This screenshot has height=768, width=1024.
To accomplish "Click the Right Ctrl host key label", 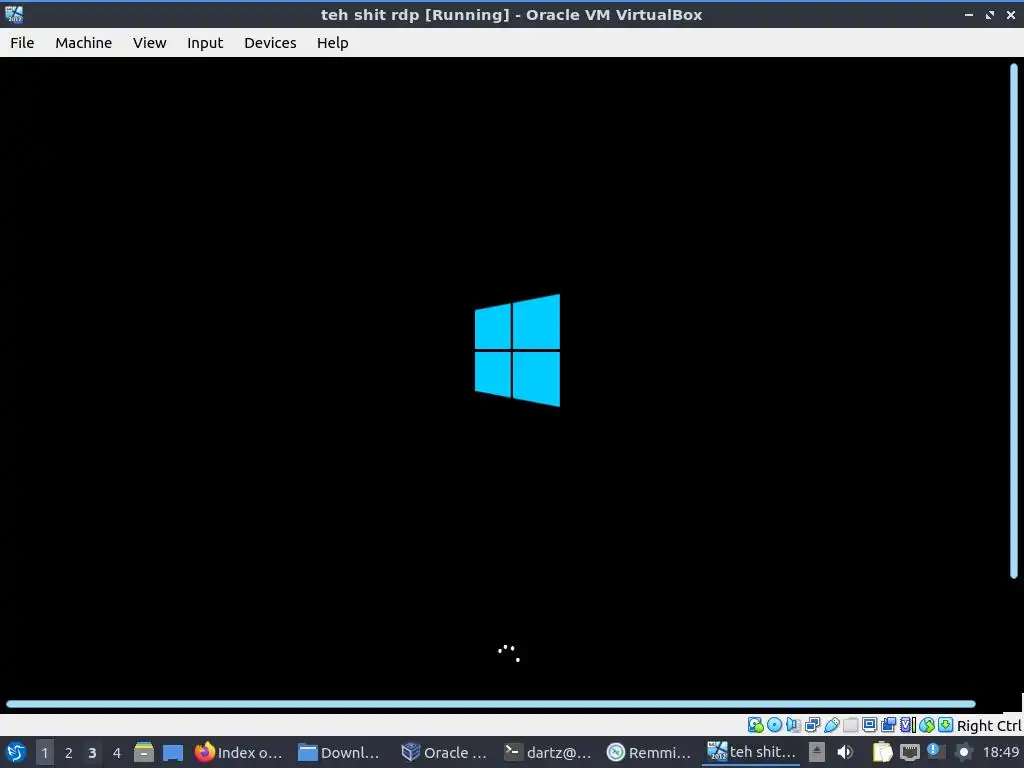I will [989, 726].
